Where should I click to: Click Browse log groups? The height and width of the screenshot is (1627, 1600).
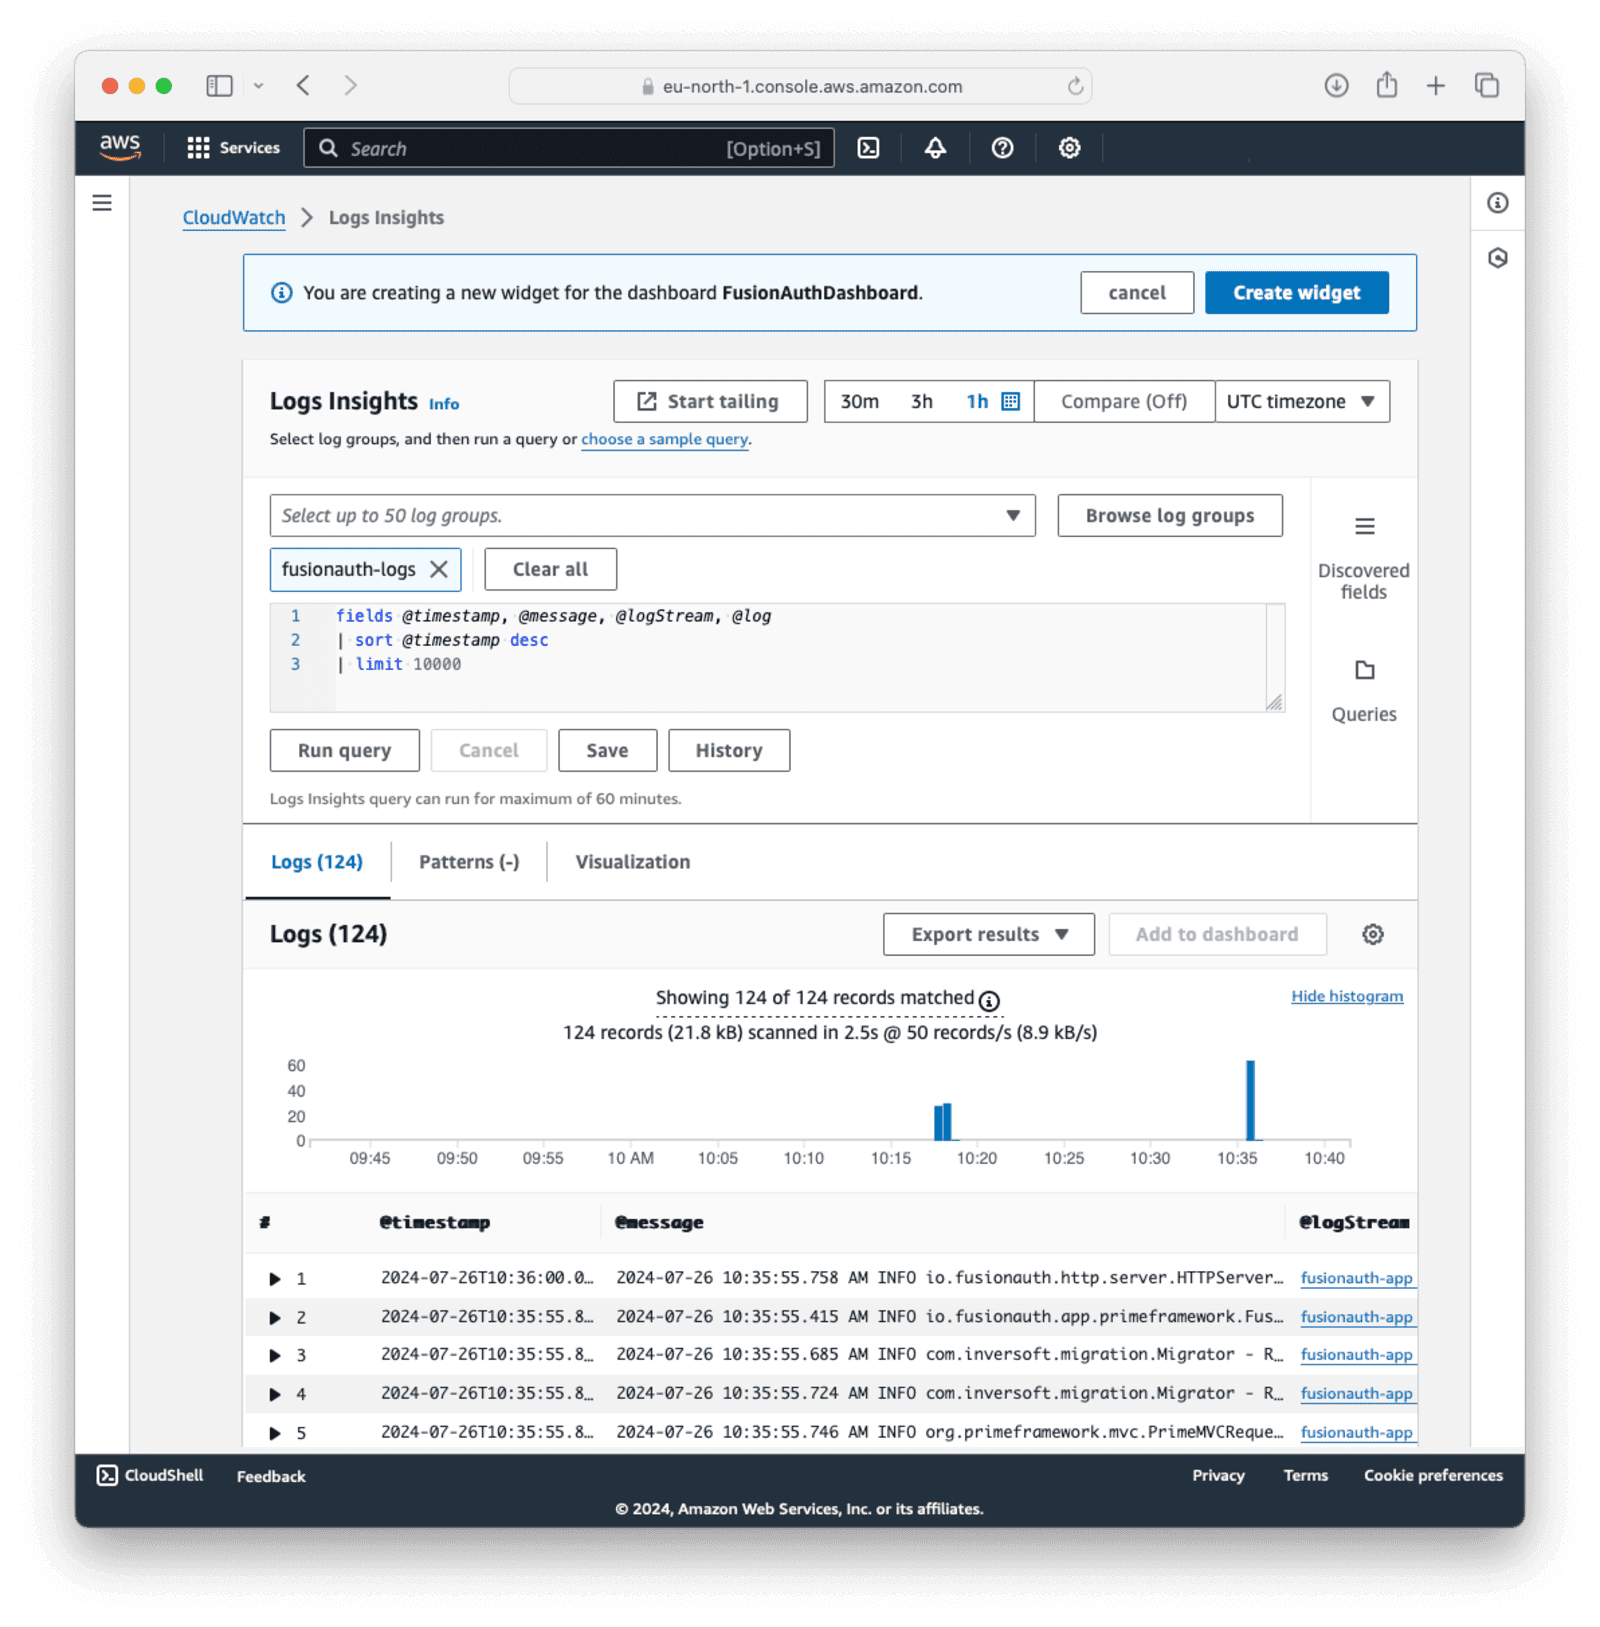click(x=1169, y=515)
